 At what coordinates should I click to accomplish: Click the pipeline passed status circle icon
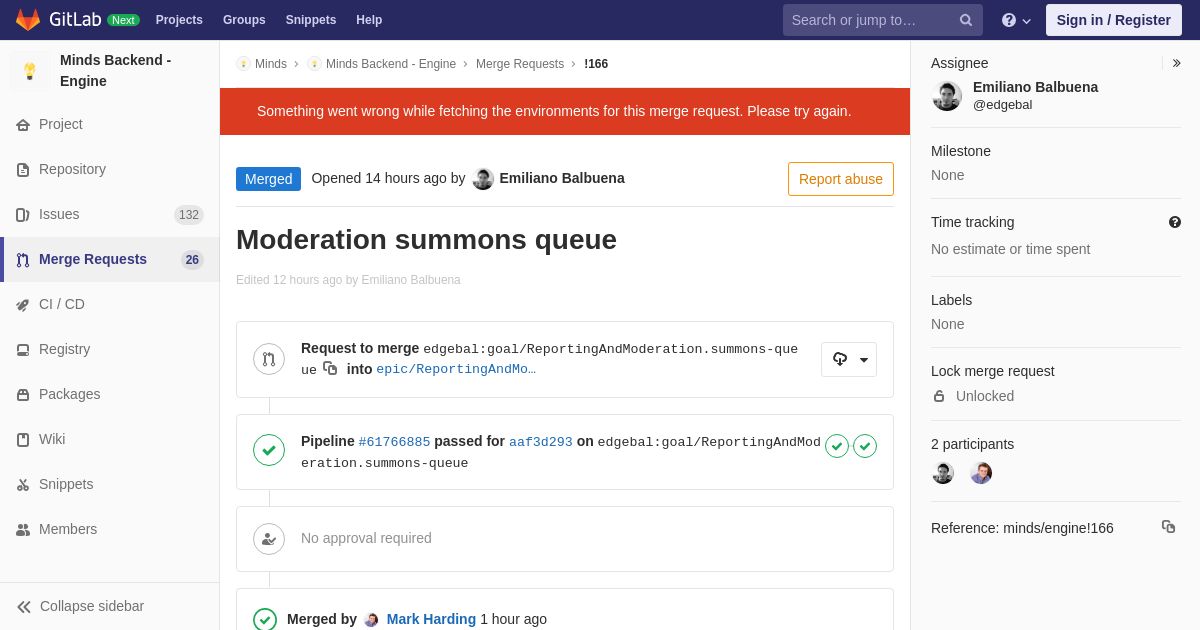pos(269,450)
